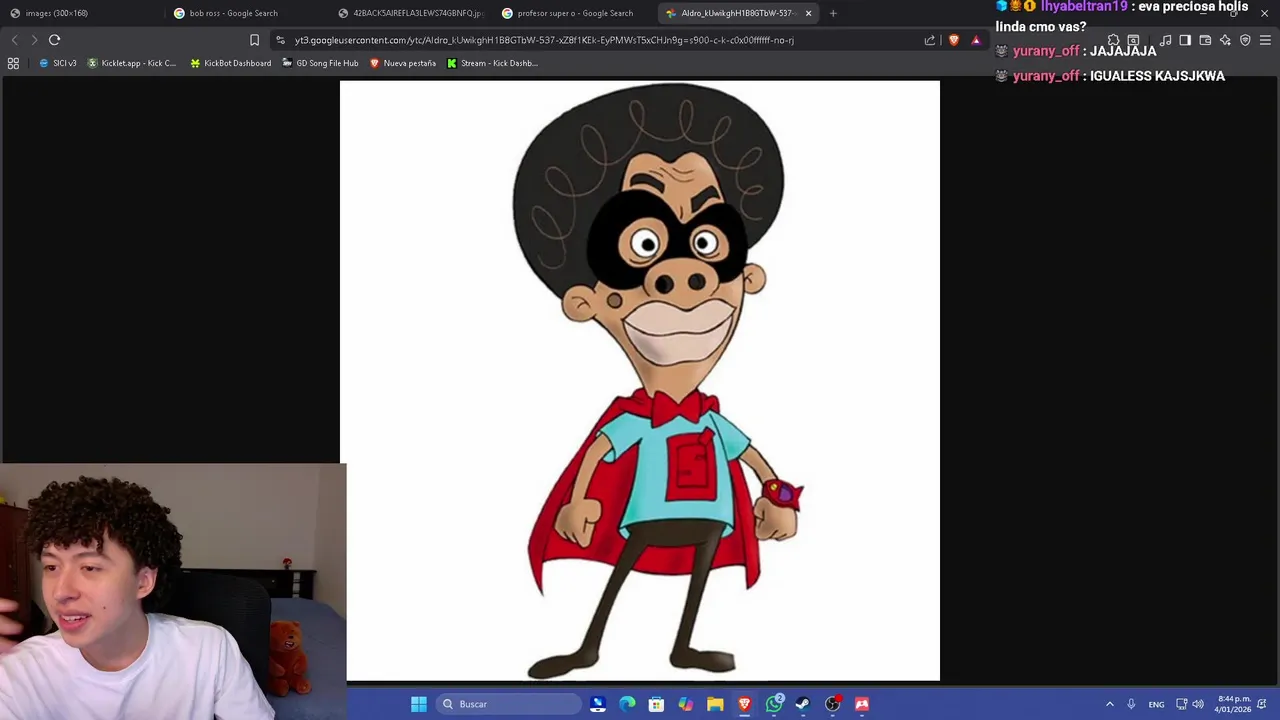Switch to "profesor super o - Google Search" tab

[x=574, y=13]
